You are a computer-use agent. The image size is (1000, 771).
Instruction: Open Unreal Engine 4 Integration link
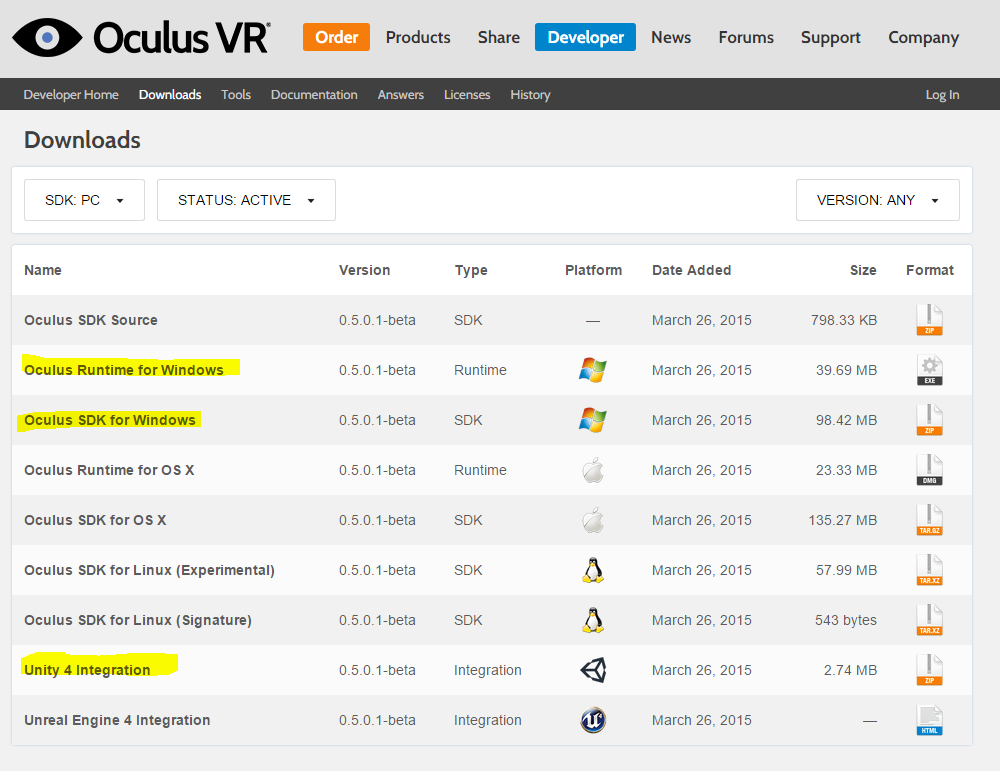coord(117,720)
